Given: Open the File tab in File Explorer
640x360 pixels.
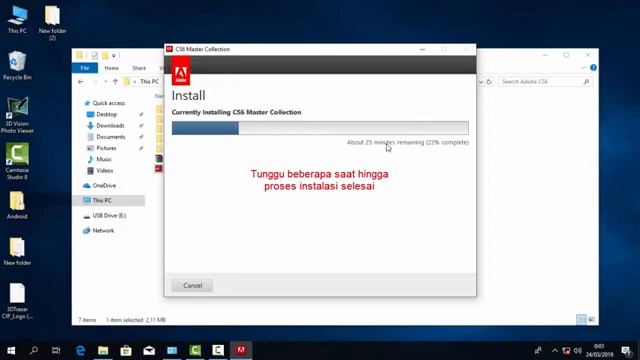Looking at the screenshot, I should click(x=85, y=68).
